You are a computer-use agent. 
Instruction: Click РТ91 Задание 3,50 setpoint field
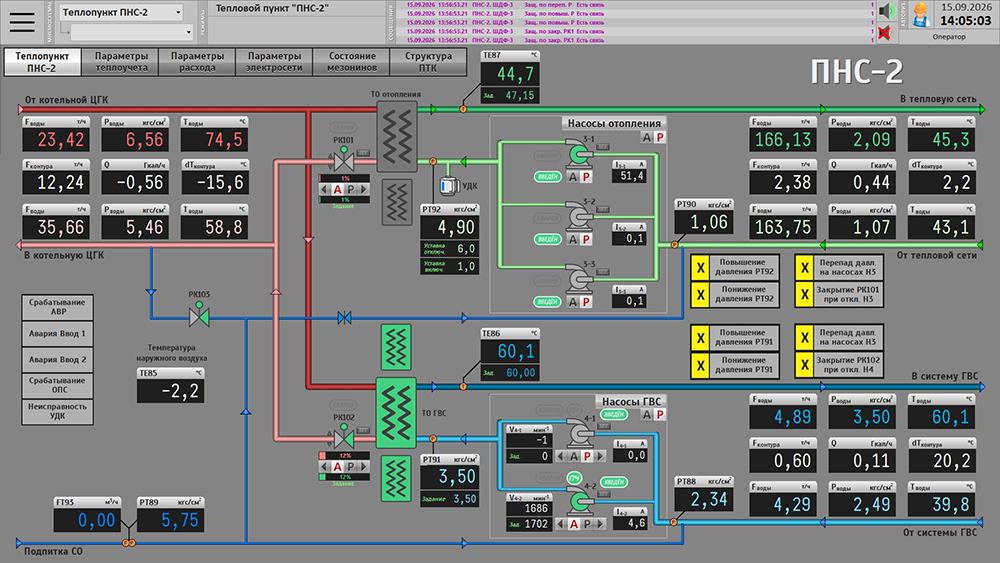pos(450,499)
